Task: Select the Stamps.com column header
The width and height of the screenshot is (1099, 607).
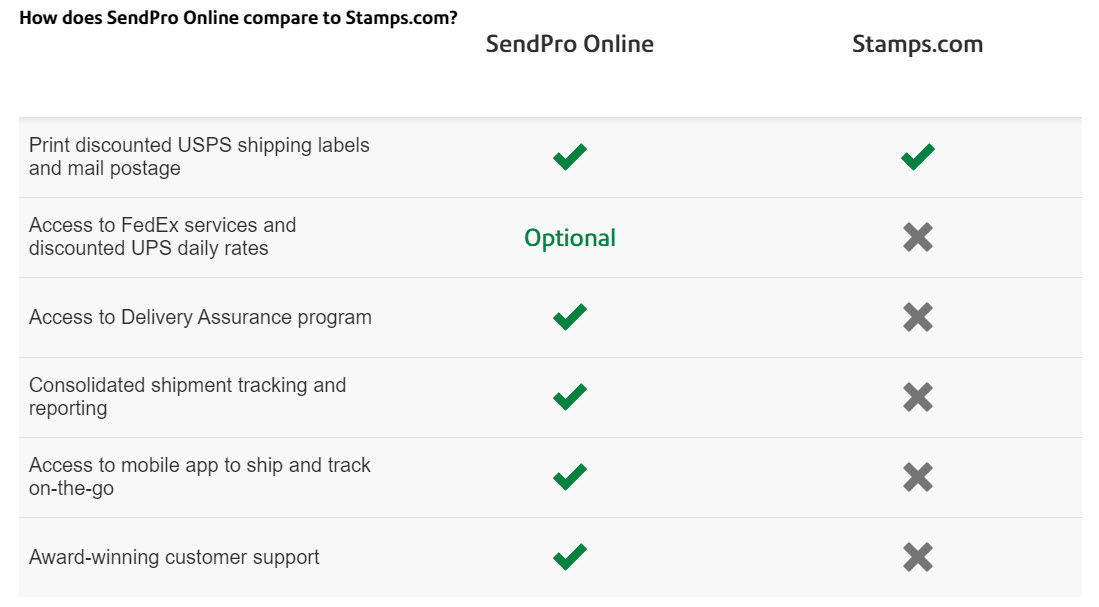Action: coord(917,45)
